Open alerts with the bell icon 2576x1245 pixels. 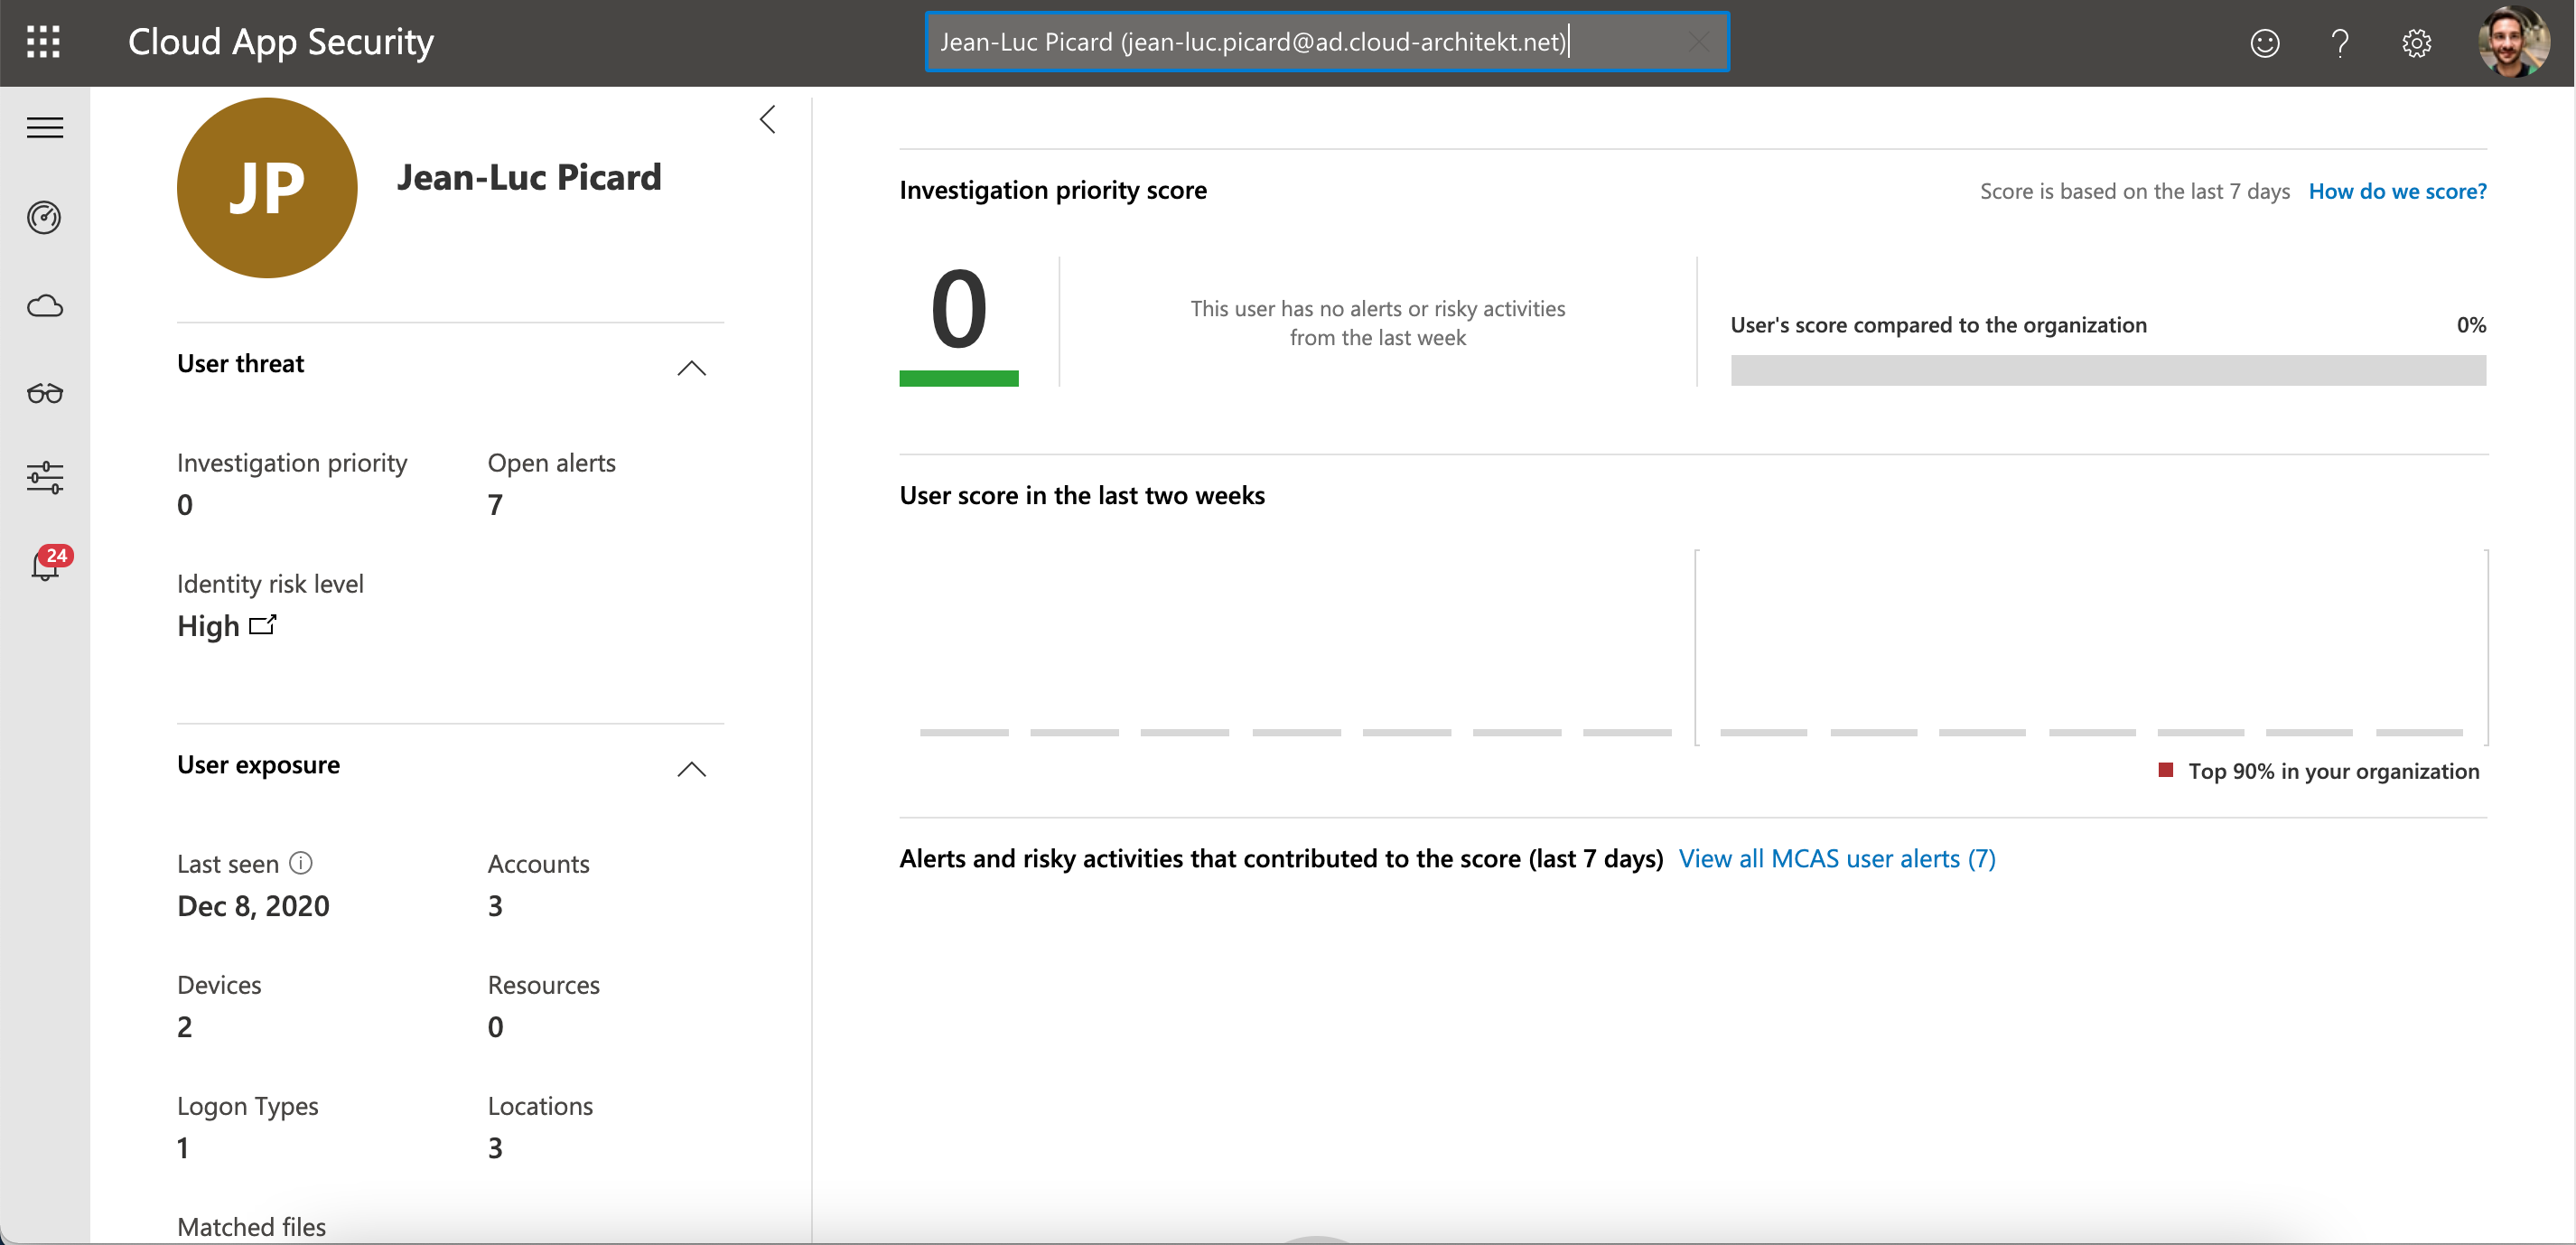coord(45,567)
